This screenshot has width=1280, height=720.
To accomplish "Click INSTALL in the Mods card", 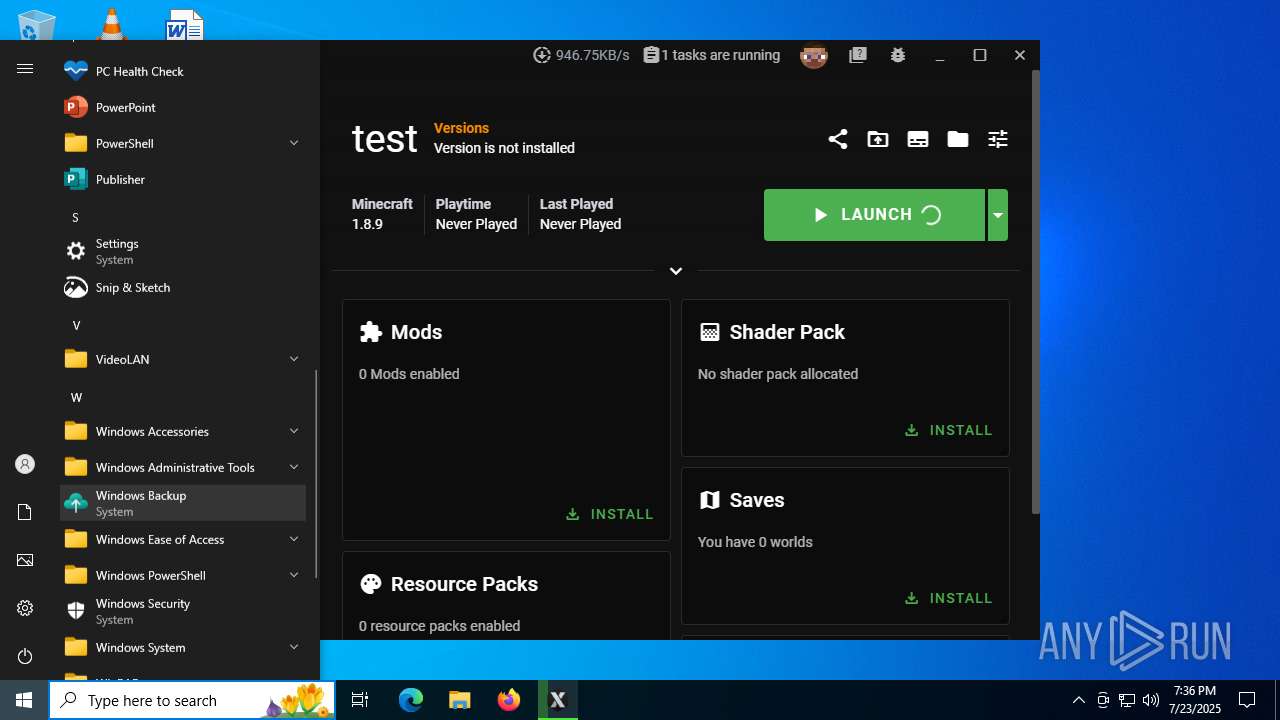I will point(610,514).
